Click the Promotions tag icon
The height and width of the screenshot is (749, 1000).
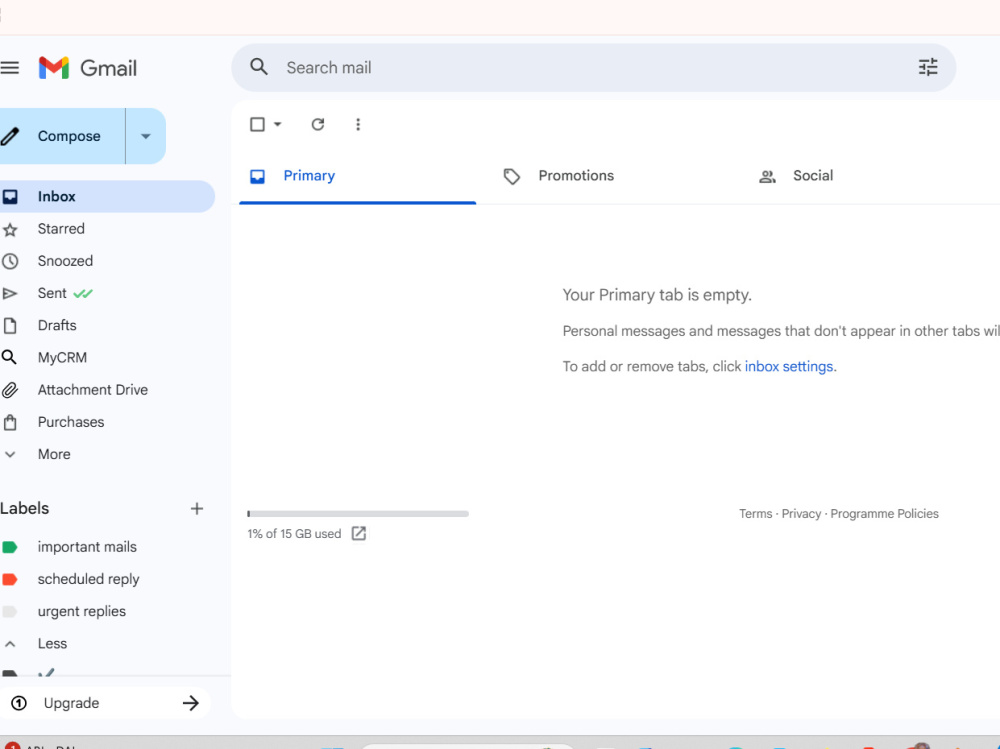pyautogui.click(x=511, y=176)
